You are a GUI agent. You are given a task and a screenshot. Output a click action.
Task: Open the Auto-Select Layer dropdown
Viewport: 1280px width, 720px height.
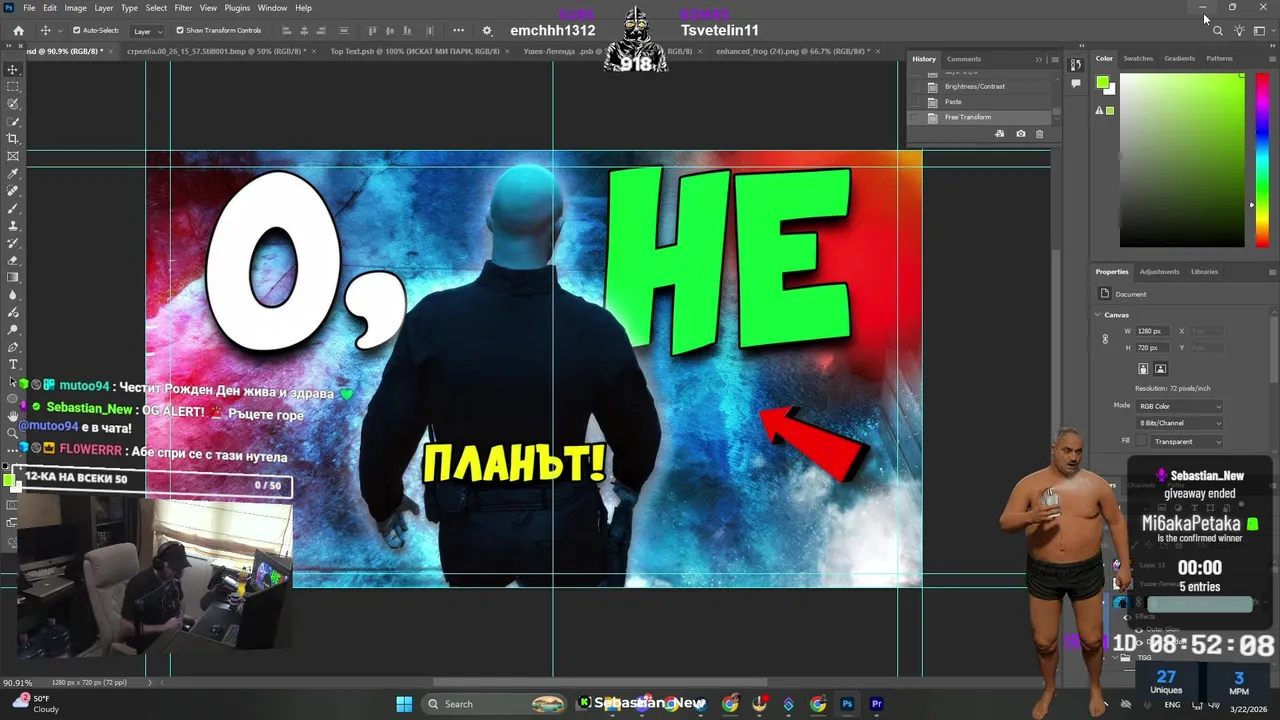148,31
